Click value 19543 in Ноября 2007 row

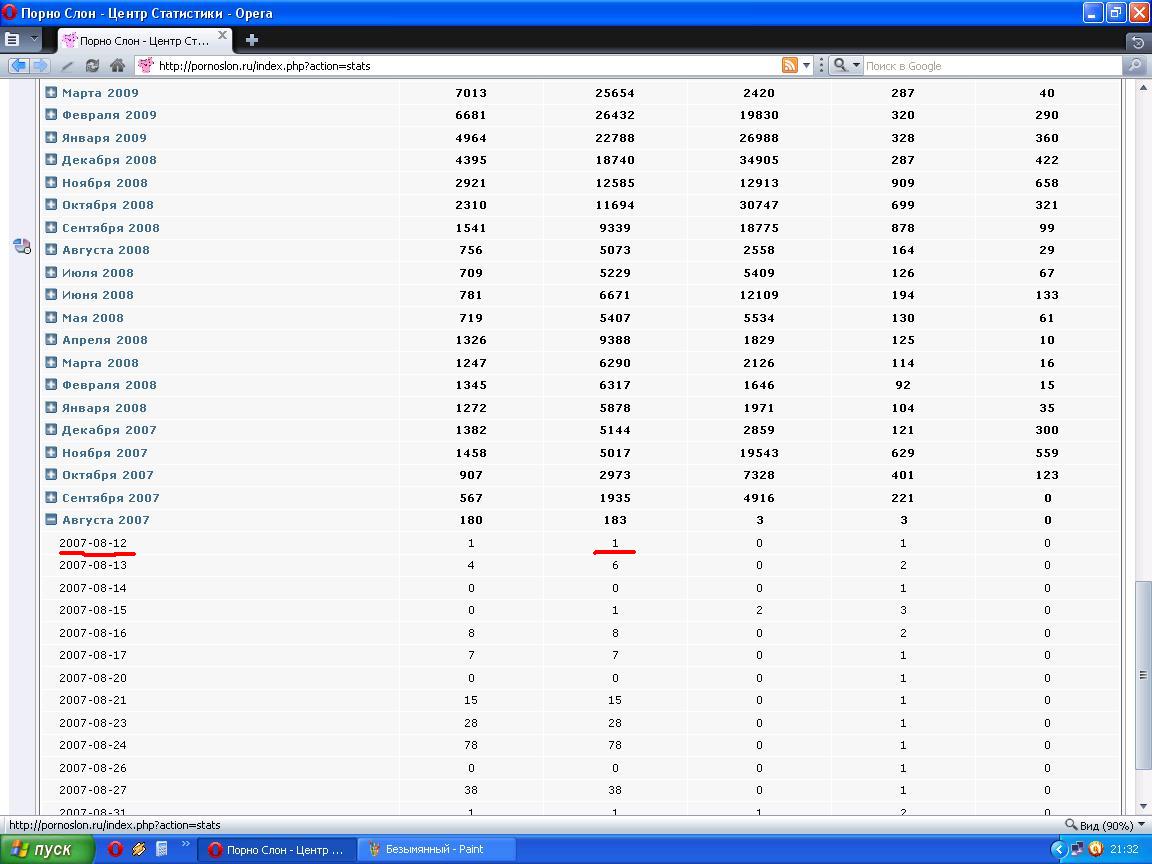coord(759,453)
